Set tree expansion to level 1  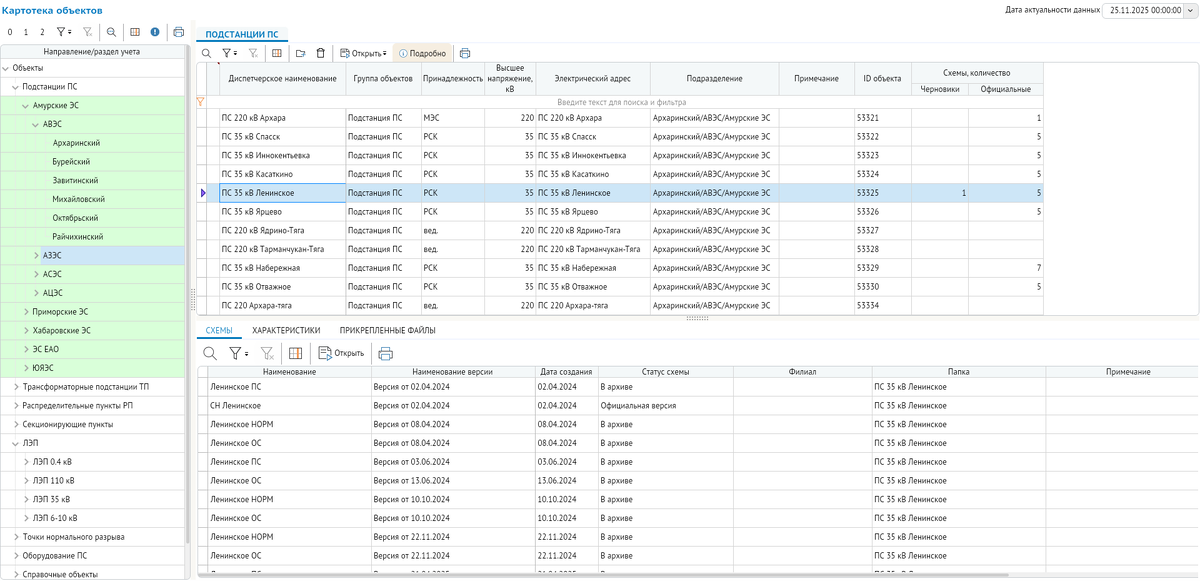point(26,32)
